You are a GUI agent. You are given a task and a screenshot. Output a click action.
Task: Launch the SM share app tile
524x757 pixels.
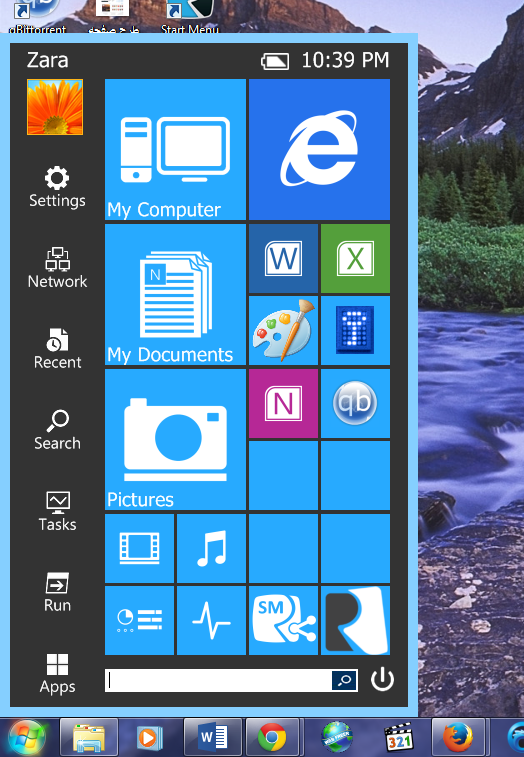(283, 620)
